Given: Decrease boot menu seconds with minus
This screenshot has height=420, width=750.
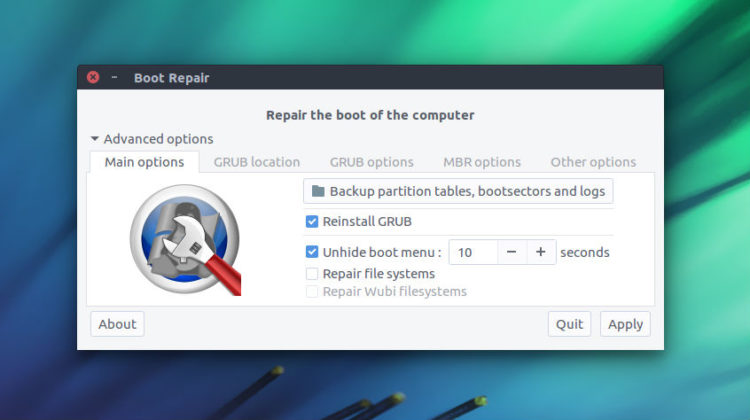Looking at the screenshot, I should (x=512, y=252).
